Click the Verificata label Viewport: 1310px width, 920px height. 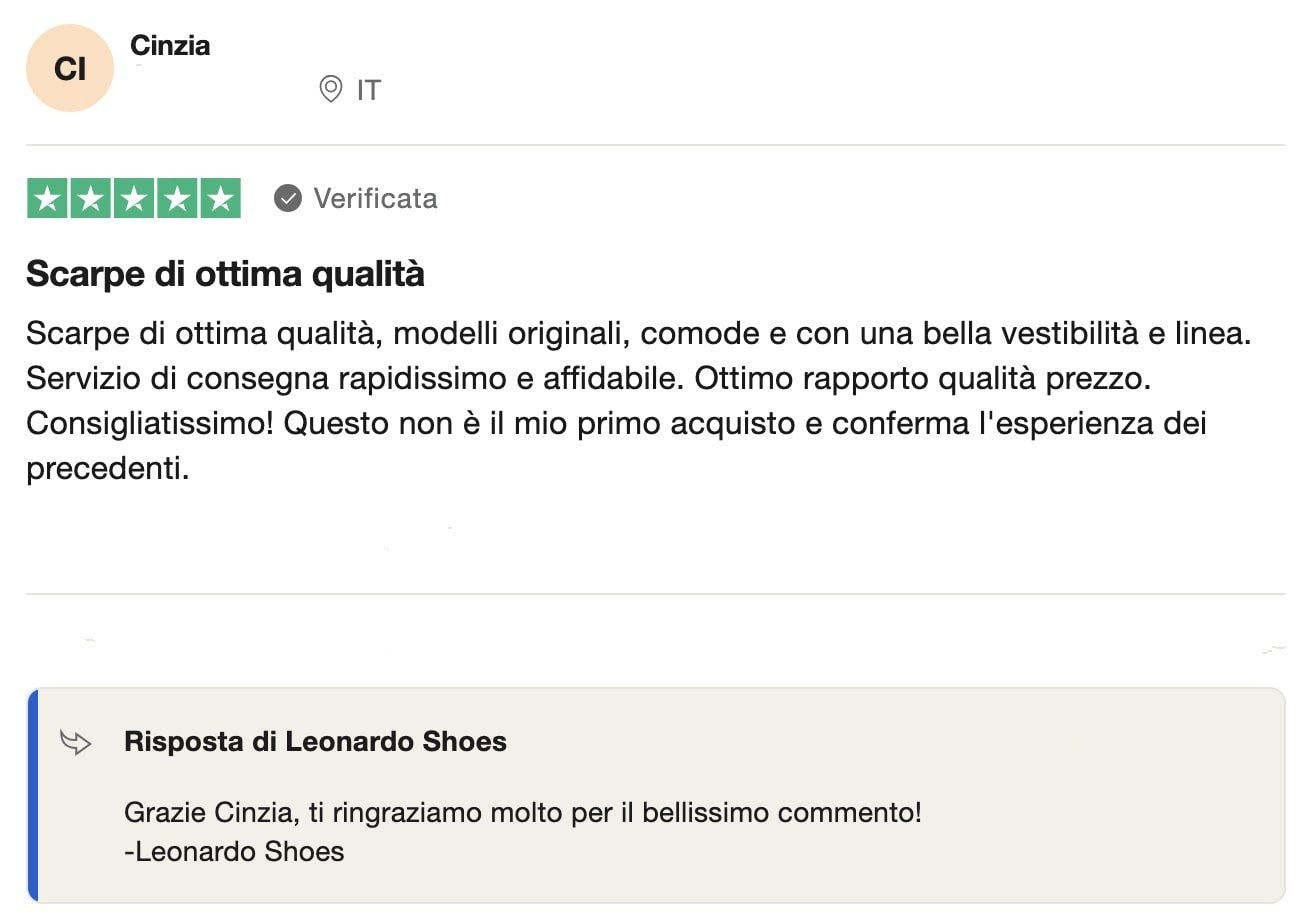tap(375, 198)
